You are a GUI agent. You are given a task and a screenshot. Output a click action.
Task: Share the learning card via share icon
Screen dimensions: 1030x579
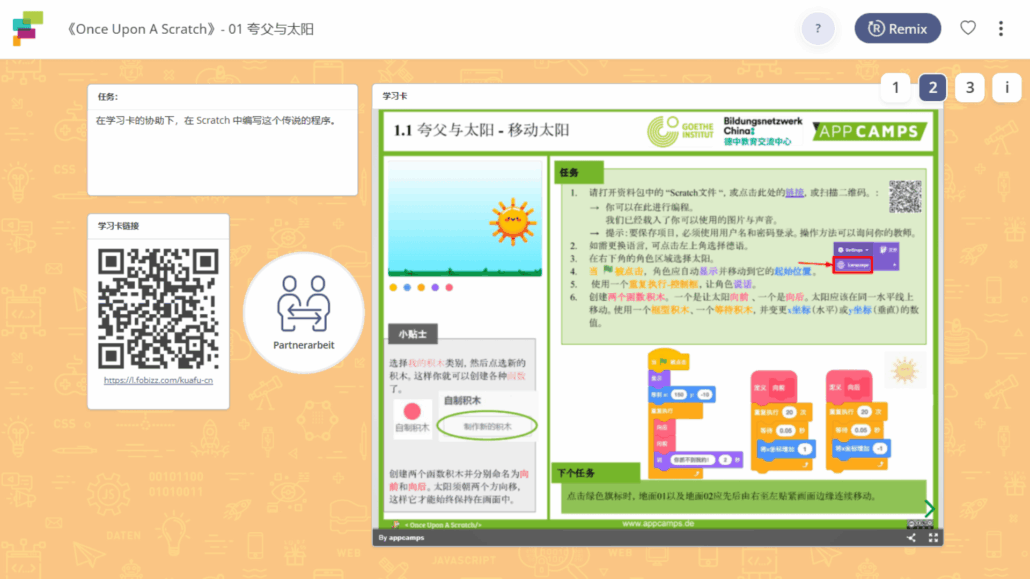911,538
